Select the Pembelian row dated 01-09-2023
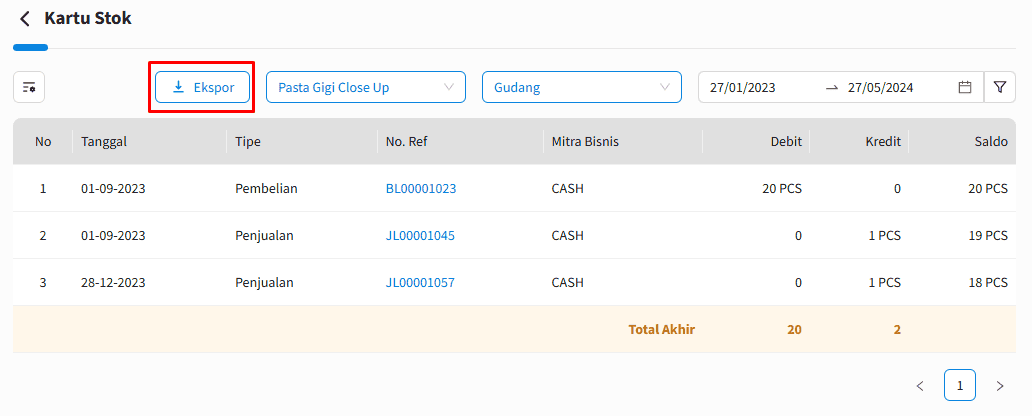 click(x=515, y=189)
